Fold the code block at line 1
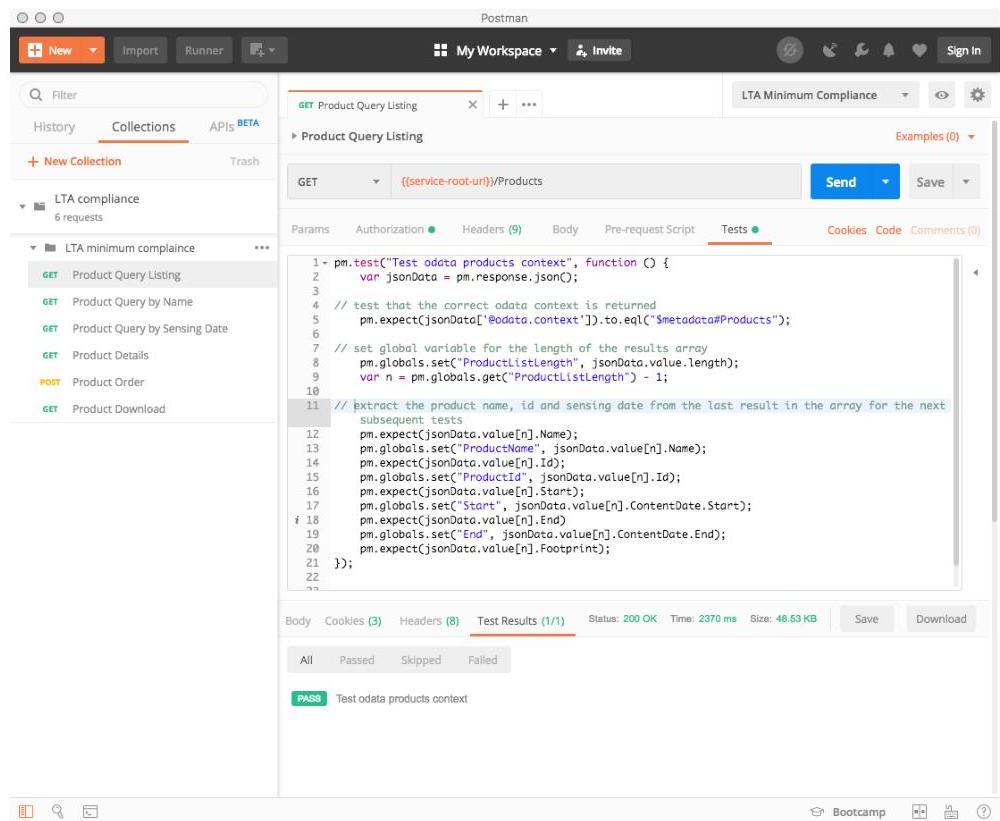 [x=325, y=263]
